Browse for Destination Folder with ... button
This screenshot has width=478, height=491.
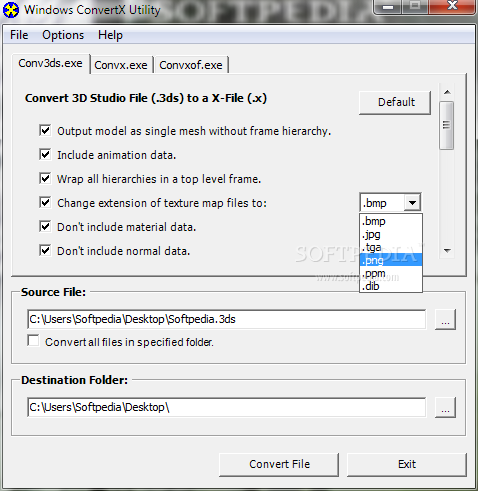(x=445, y=407)
